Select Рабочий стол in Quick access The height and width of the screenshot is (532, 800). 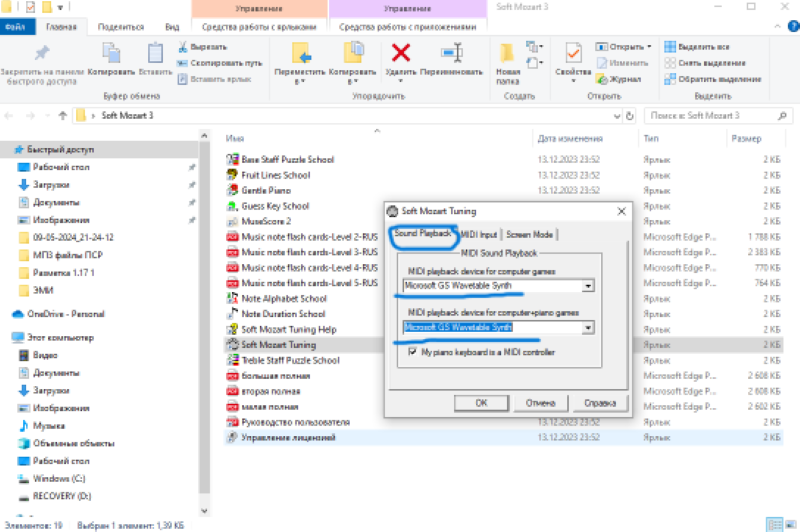coord(61,167)
